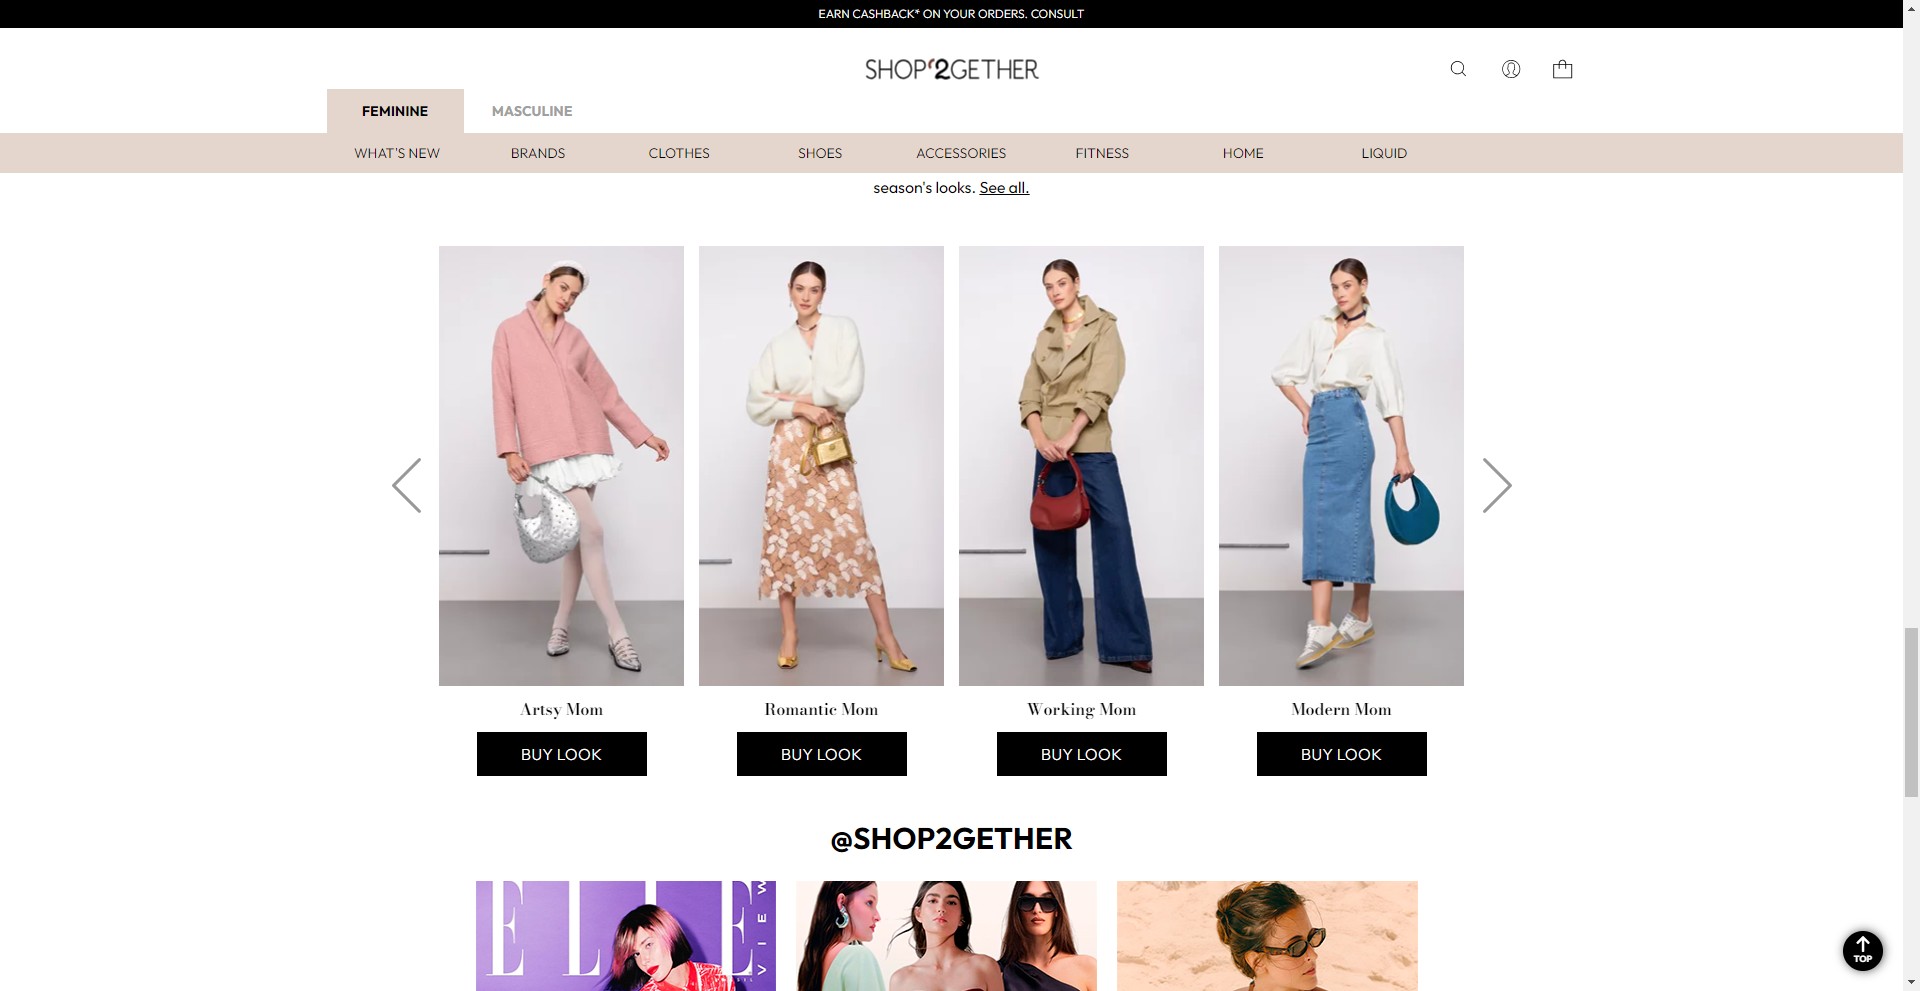Open the Clothes menu
This screenshot has height=991, width=1920.
tap(679, 153)
